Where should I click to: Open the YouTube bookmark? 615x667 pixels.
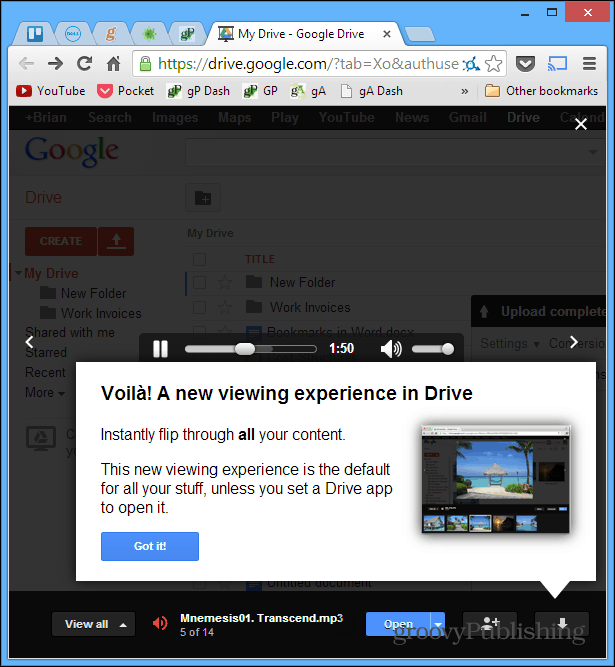[51, 91]
